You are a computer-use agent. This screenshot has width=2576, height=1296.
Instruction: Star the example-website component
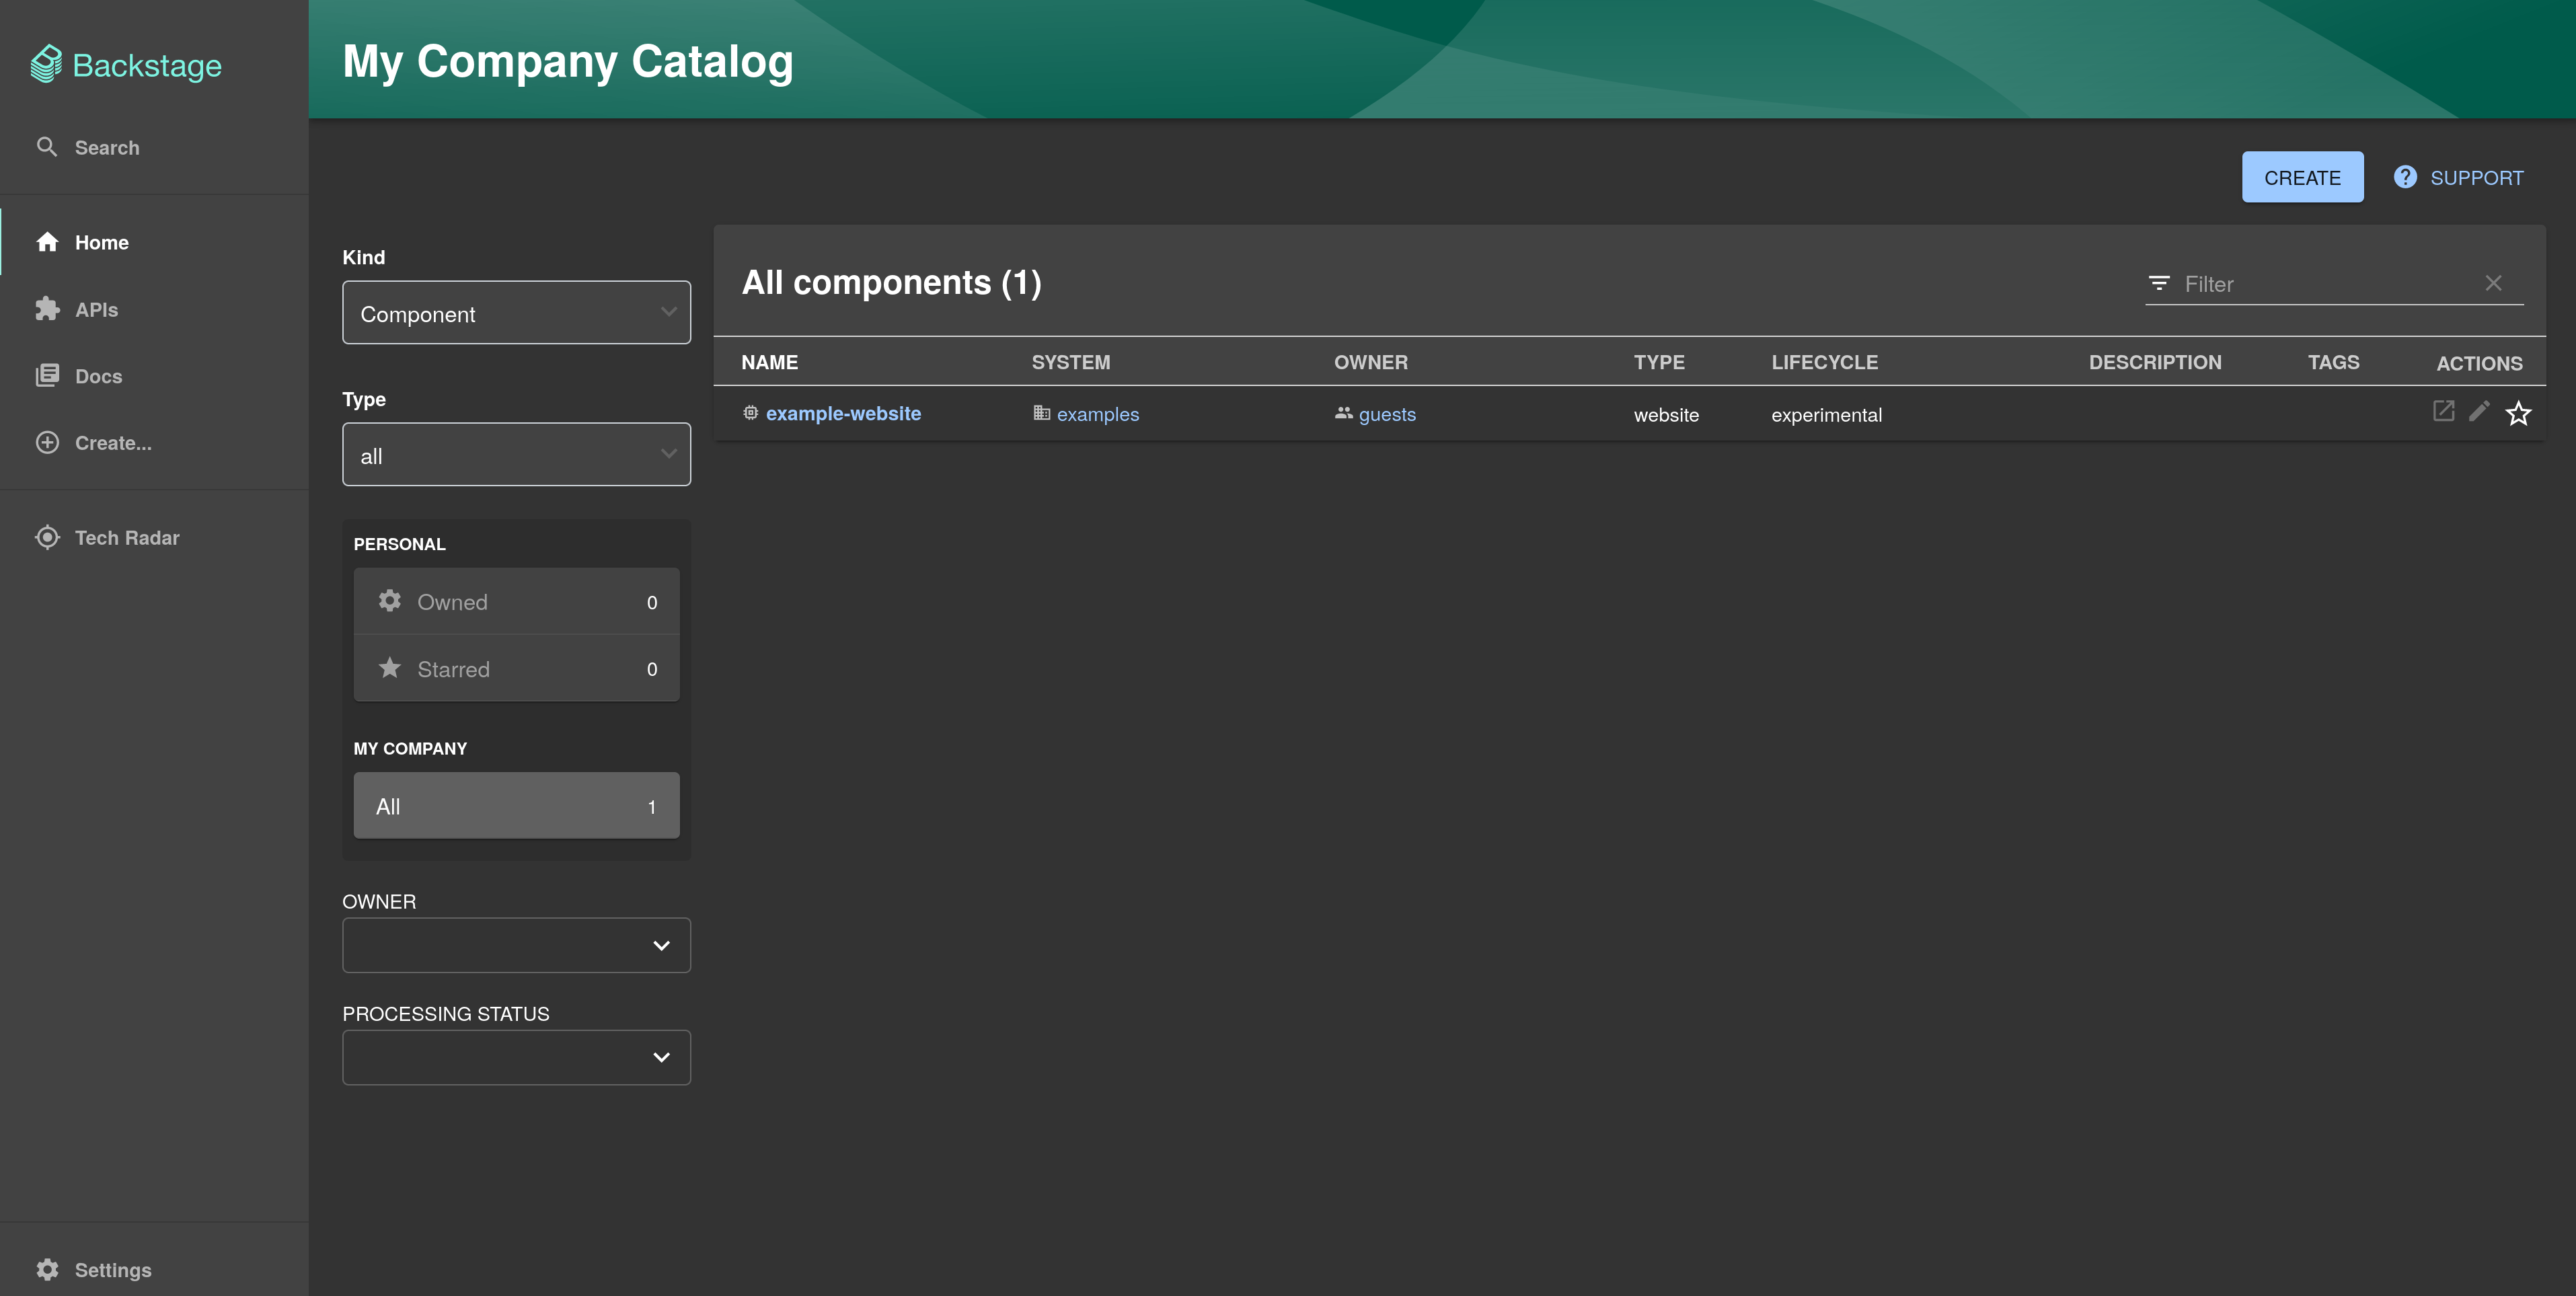[x=2517, y=413]
